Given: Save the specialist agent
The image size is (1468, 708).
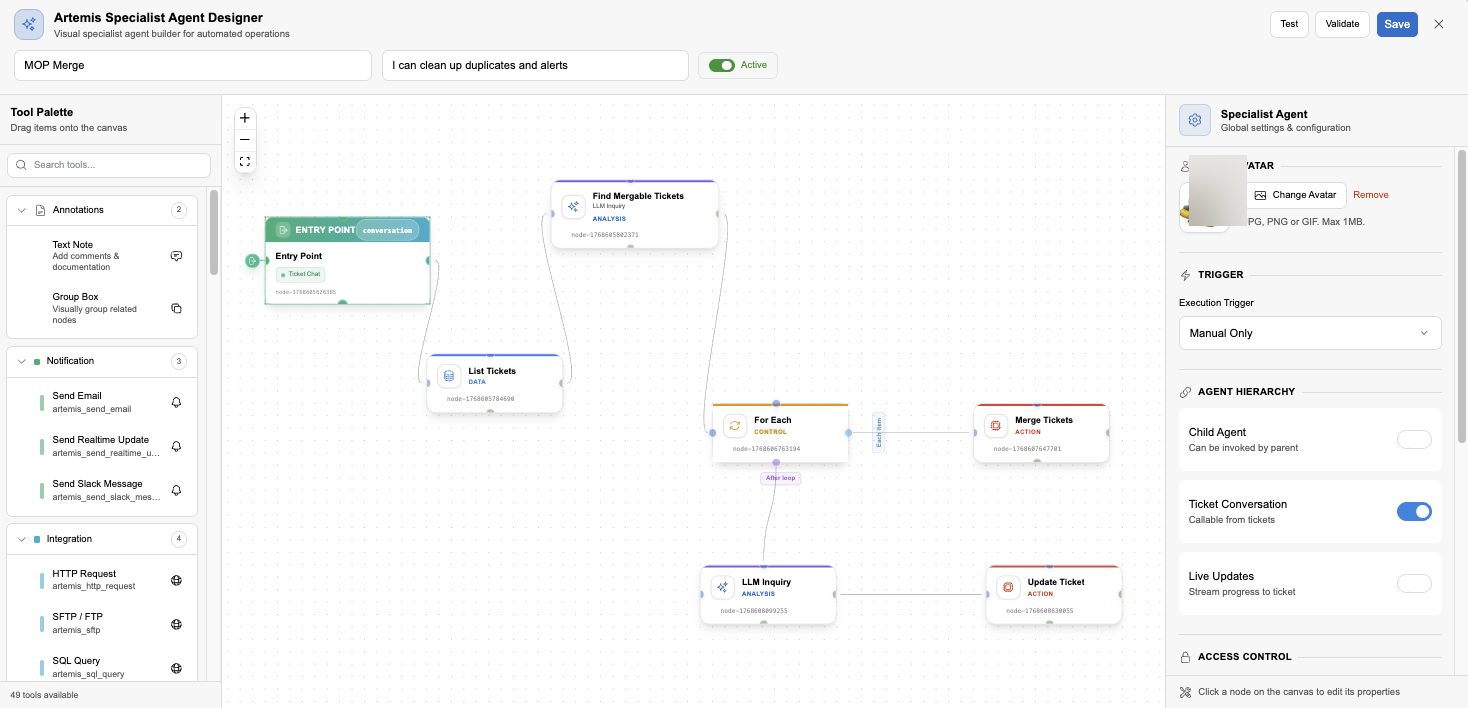Looking at the screenshot, I should (1396, 23).
